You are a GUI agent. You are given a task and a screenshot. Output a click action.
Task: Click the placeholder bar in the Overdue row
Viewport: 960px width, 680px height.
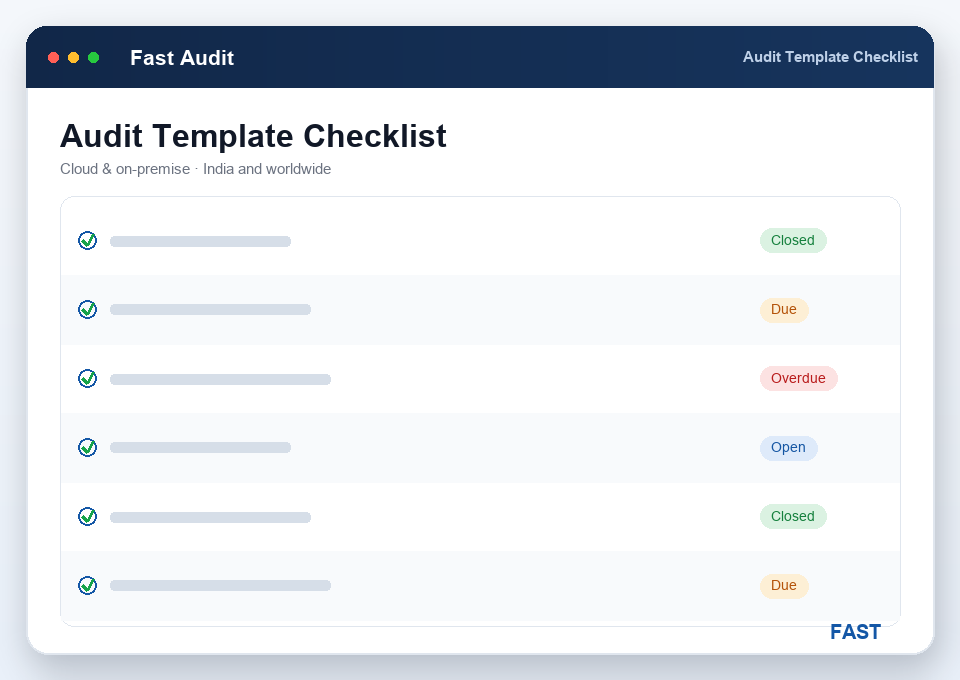pyautogui.click(x=220, y=379)
